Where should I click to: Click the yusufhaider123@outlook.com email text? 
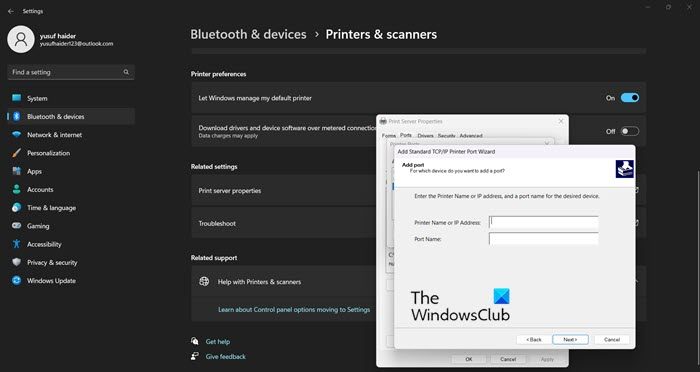(76, 44)
